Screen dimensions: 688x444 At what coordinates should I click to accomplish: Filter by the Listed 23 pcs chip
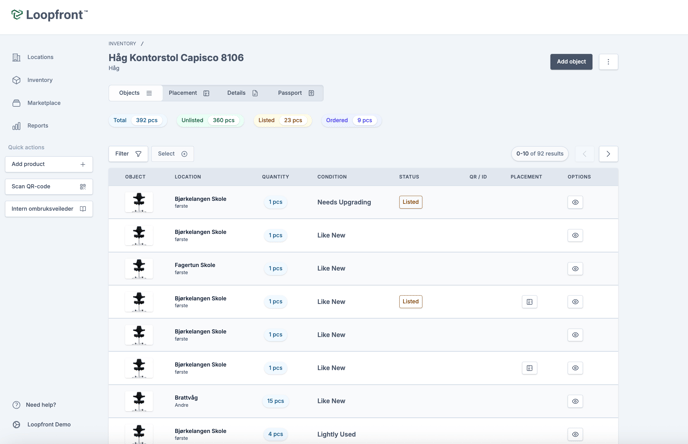point(280,120)
